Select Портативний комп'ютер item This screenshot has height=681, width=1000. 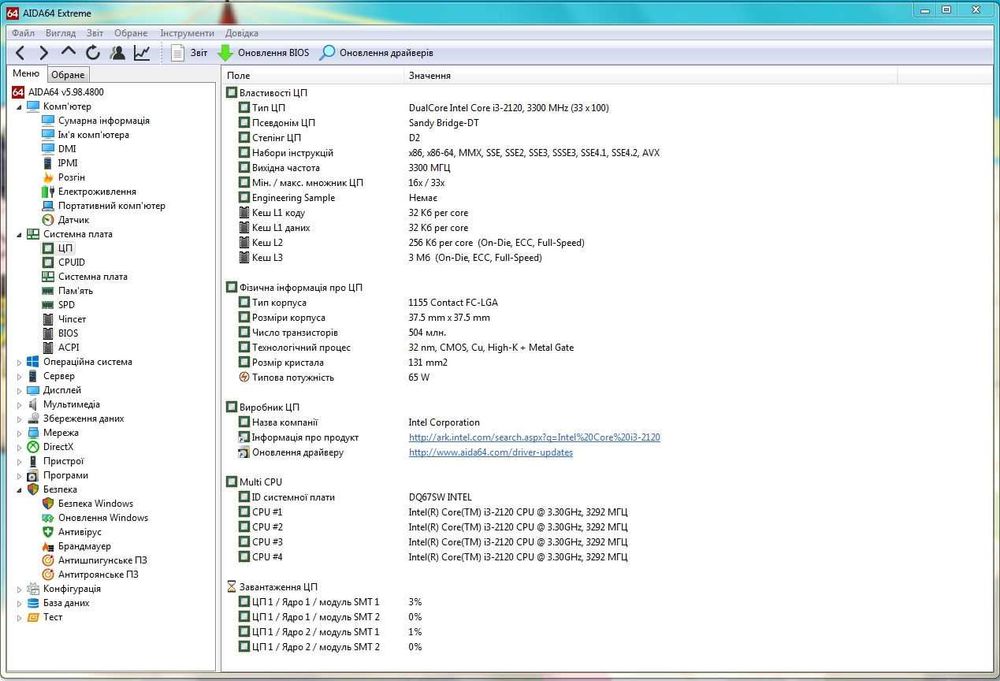112,205
